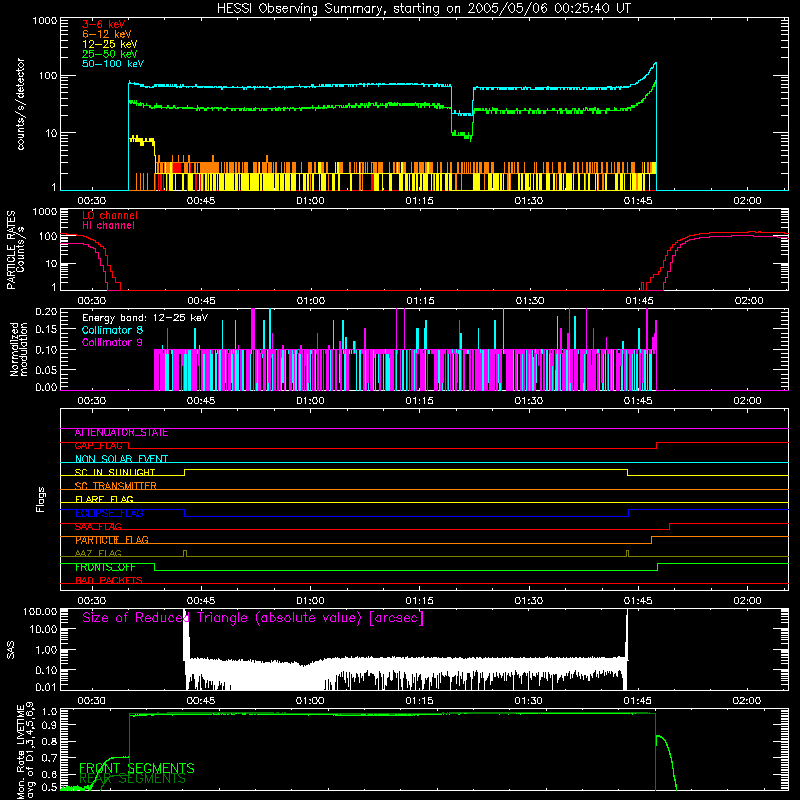Click the 100.00 tick on SAS axis
Viewport: 800px width, 800px height.
(x=40, y=612)
